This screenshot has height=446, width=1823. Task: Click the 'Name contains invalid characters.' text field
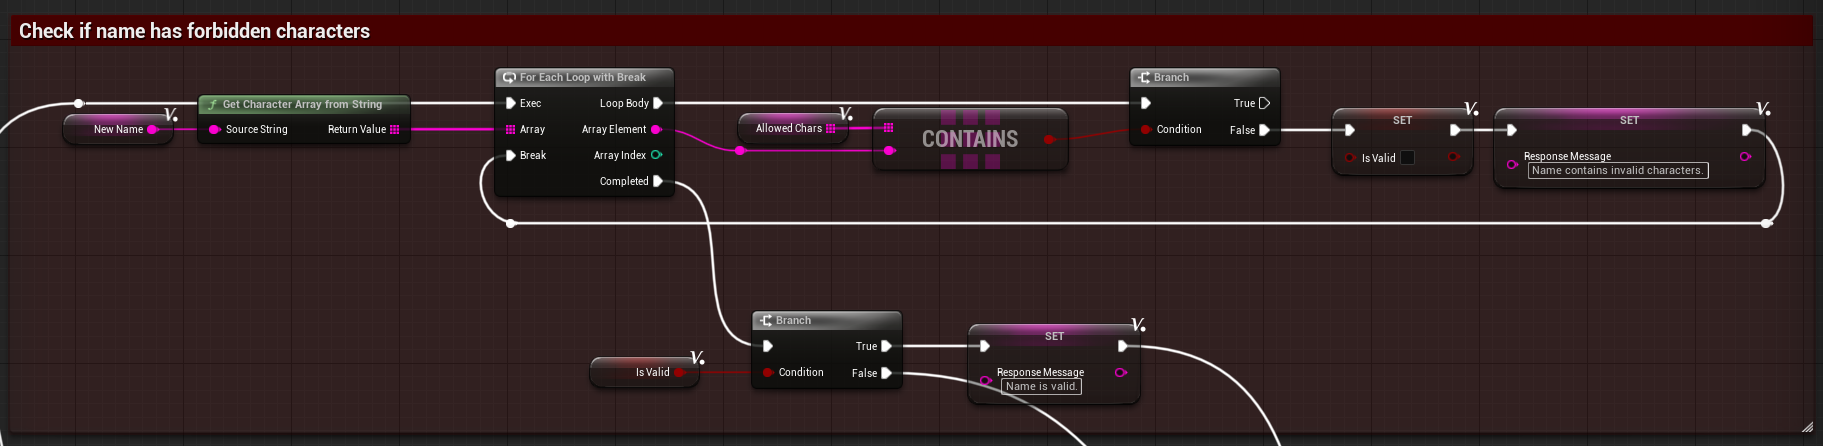[x=1617, y=171]
